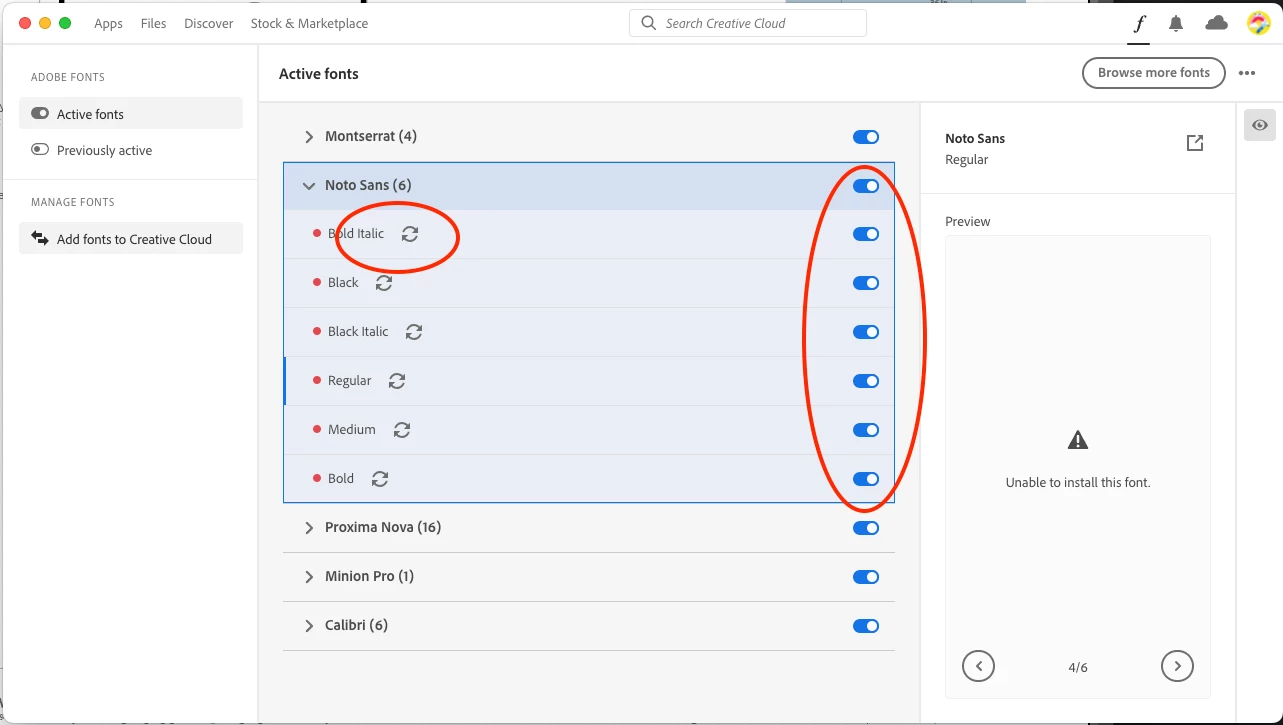Select the Regular font row label

(x=349, y=381)
